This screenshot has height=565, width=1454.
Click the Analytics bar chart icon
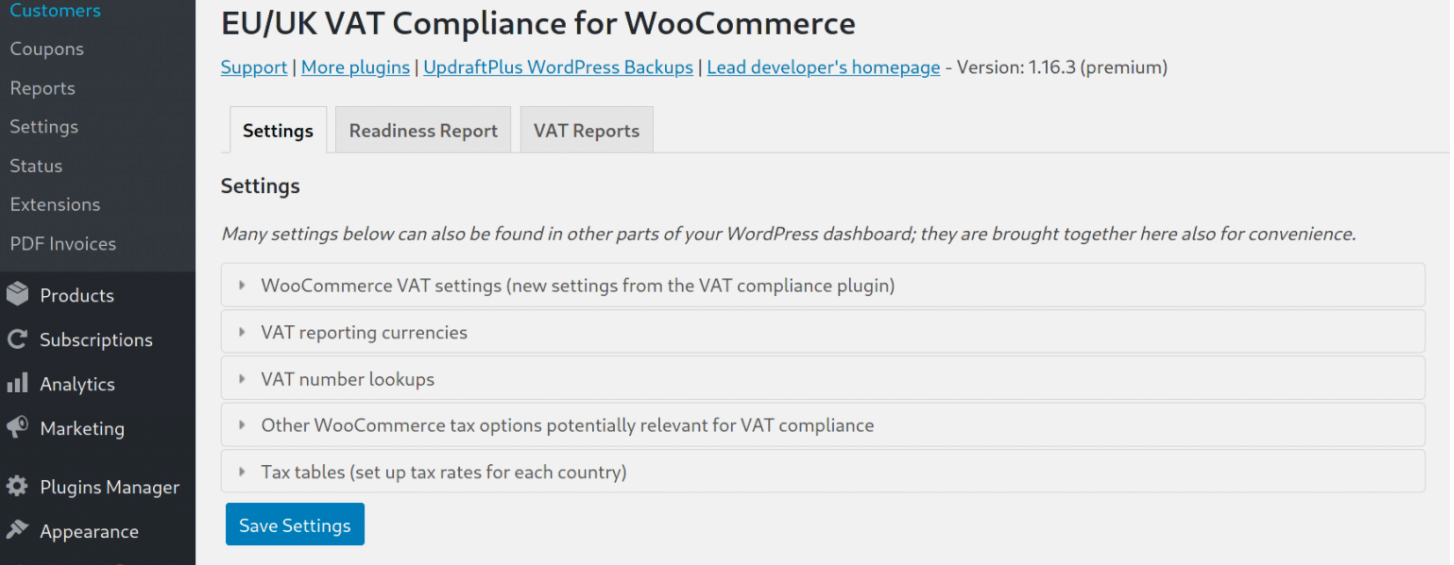click(x=17, y=383)
